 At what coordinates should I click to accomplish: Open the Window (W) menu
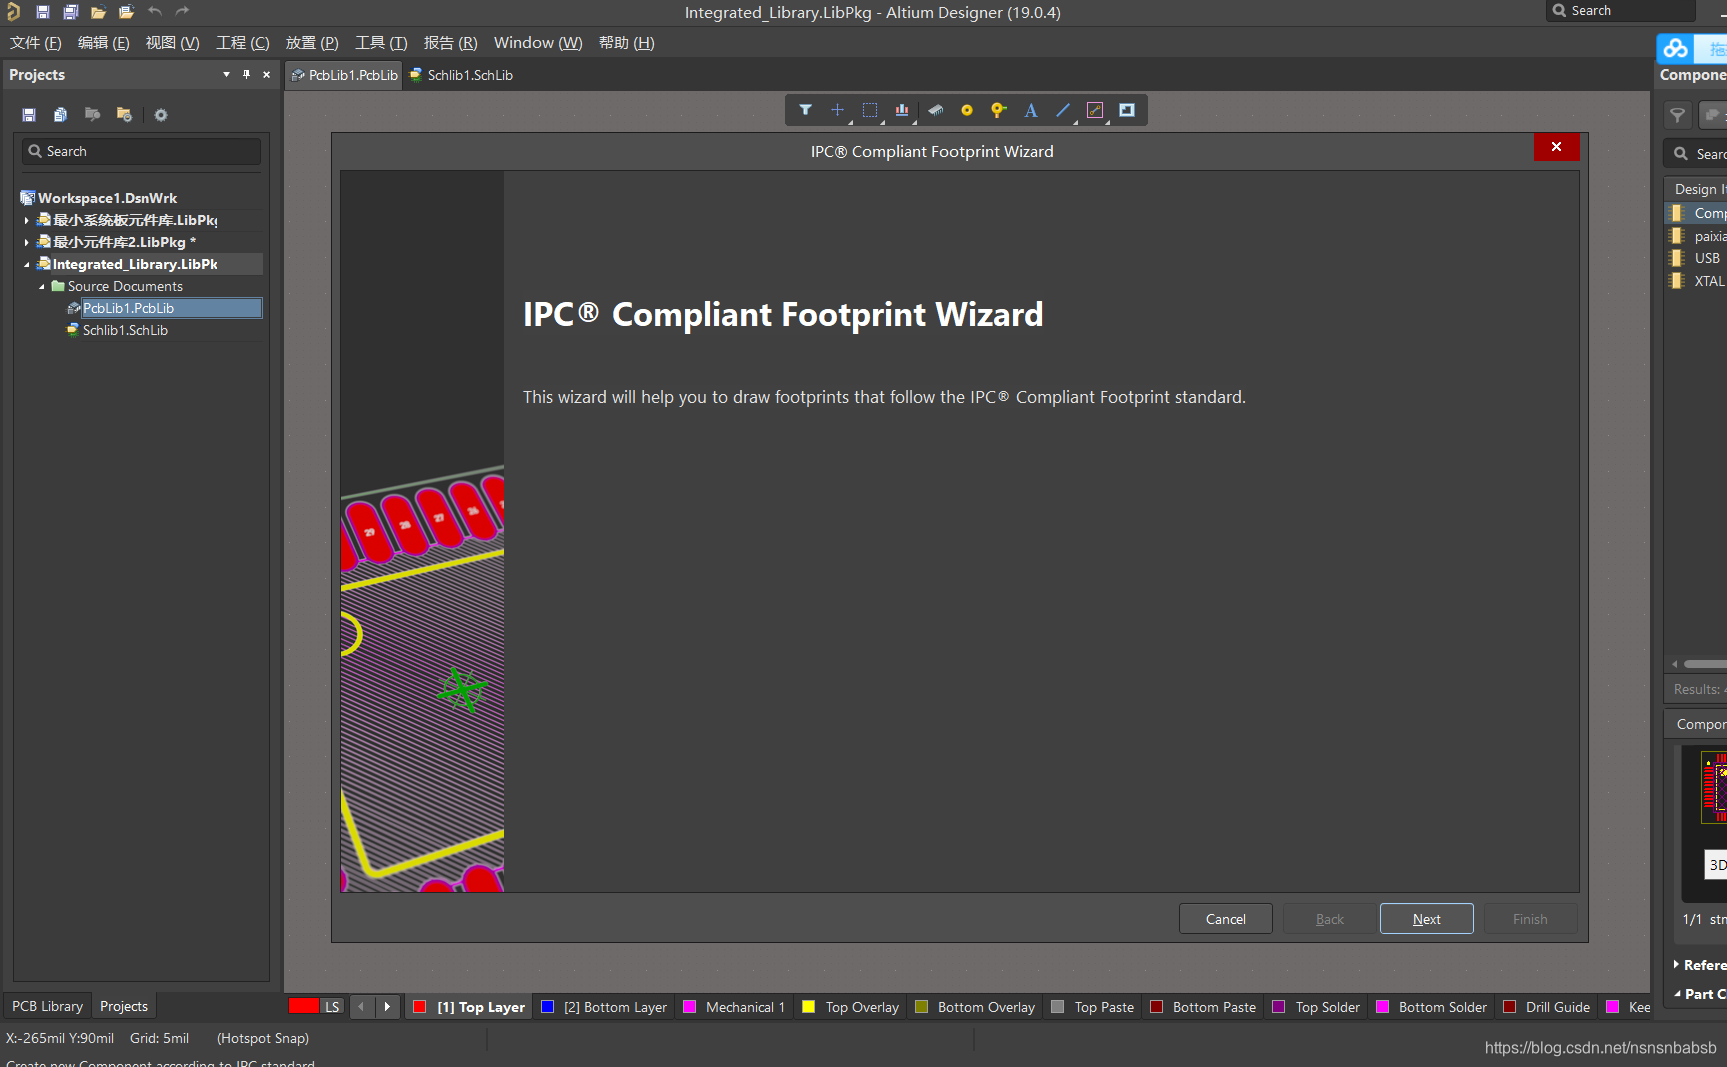[x=538, y=43]
